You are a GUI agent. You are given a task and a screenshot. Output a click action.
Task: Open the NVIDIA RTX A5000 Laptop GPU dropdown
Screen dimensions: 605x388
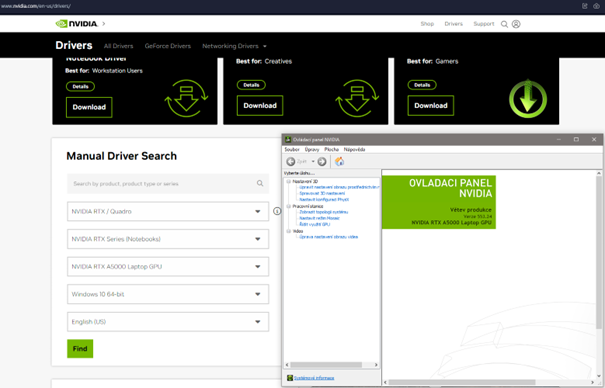[168, 267]
